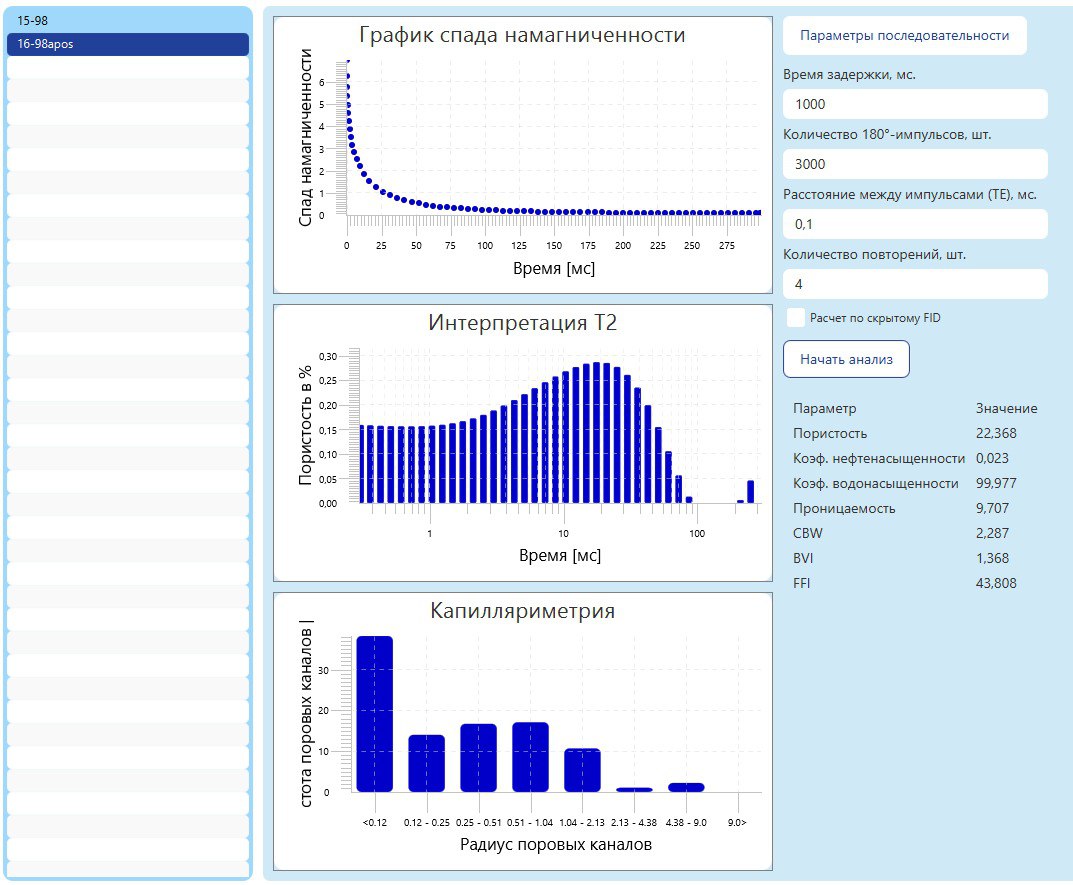Image resolution: width=1073 pixels, height=885 pixels.
Task: Click the 0.51 - 1.04 capillary bar
Action: [x=530, y=757]
